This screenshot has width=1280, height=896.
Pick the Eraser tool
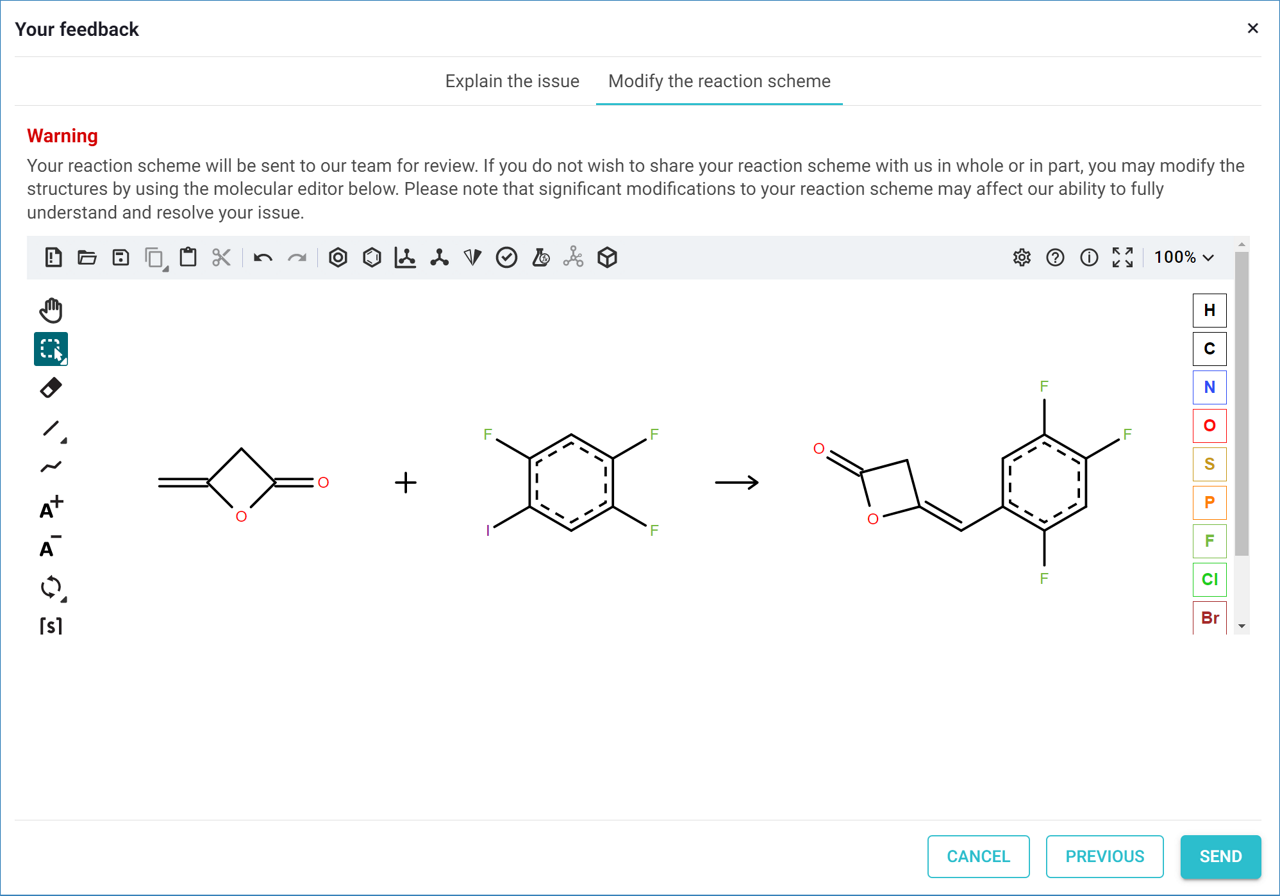click(x=51, y=388)
